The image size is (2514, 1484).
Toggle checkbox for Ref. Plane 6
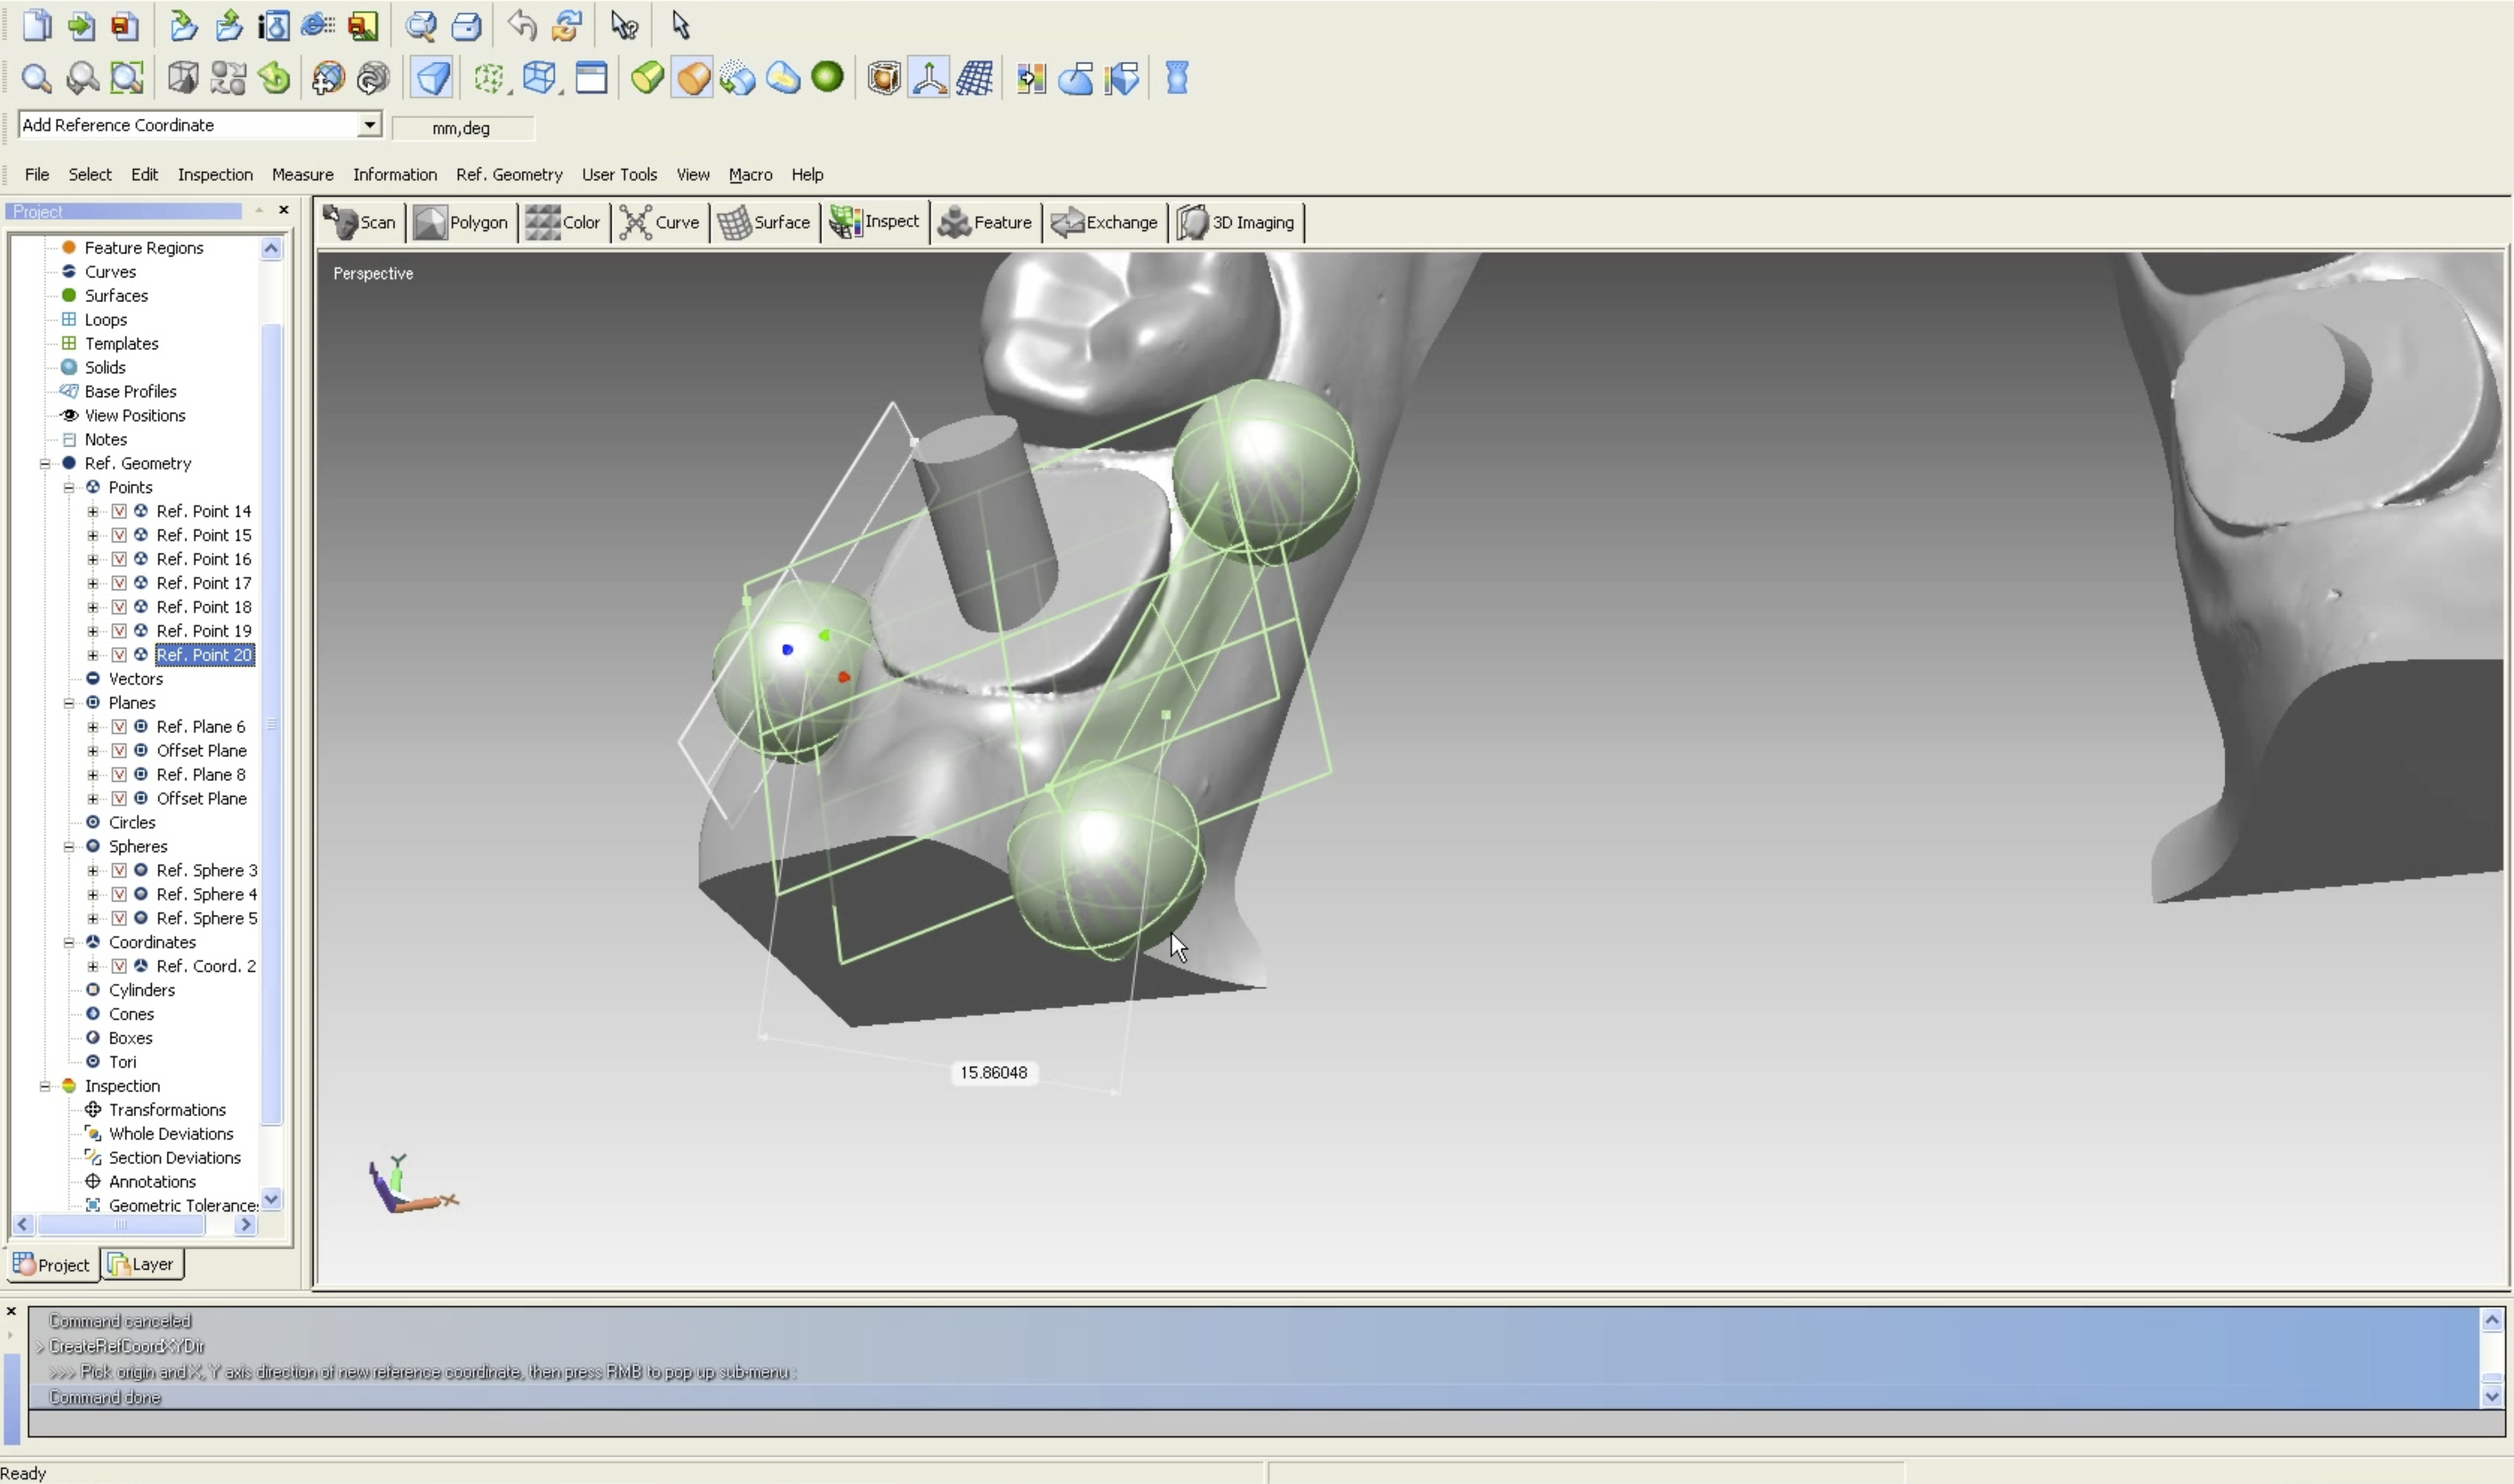119,727
